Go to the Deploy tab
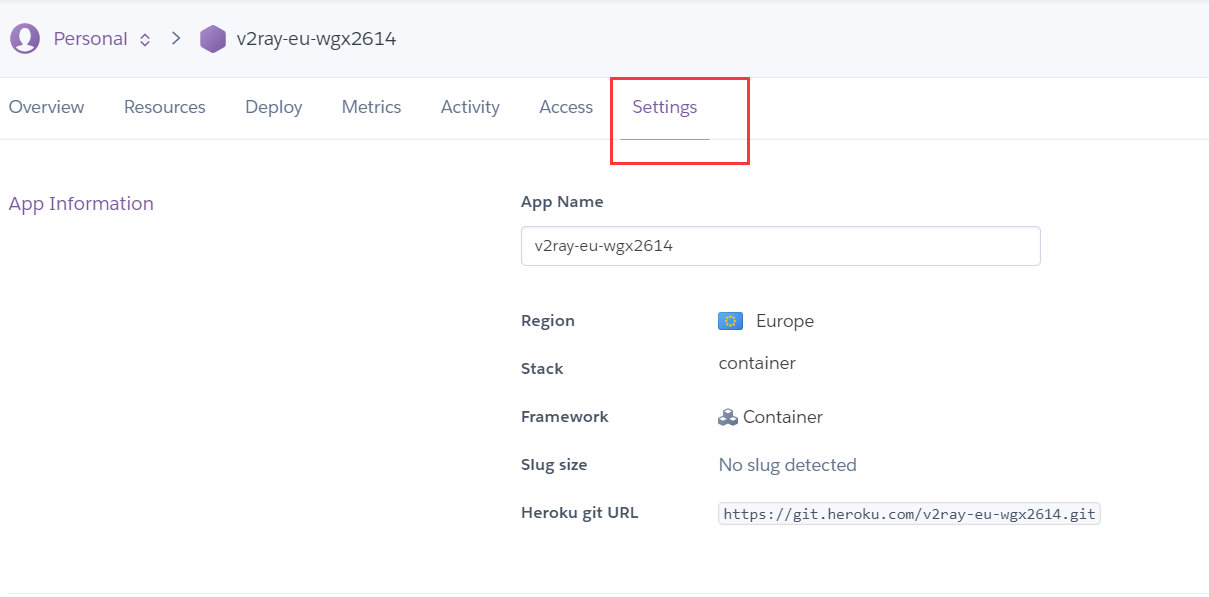The width and height of the screenshot is (1209, 597). (273, 107)
